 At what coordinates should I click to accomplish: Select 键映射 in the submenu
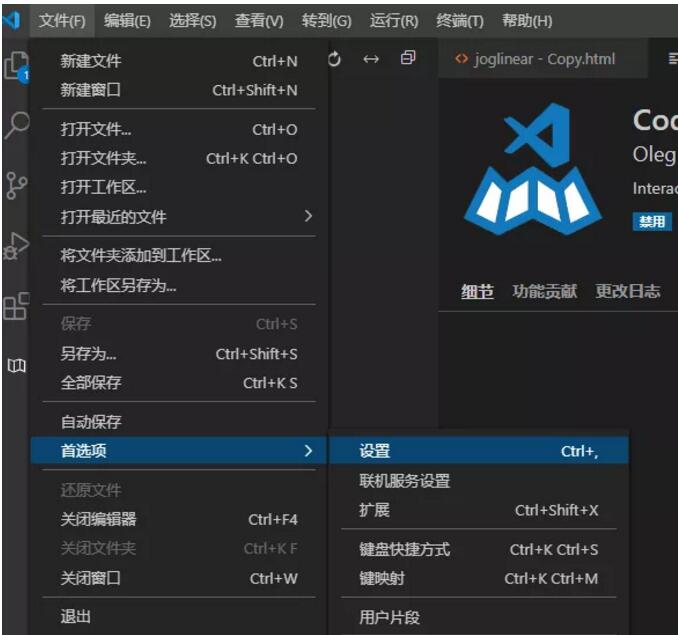pos(479,578)
